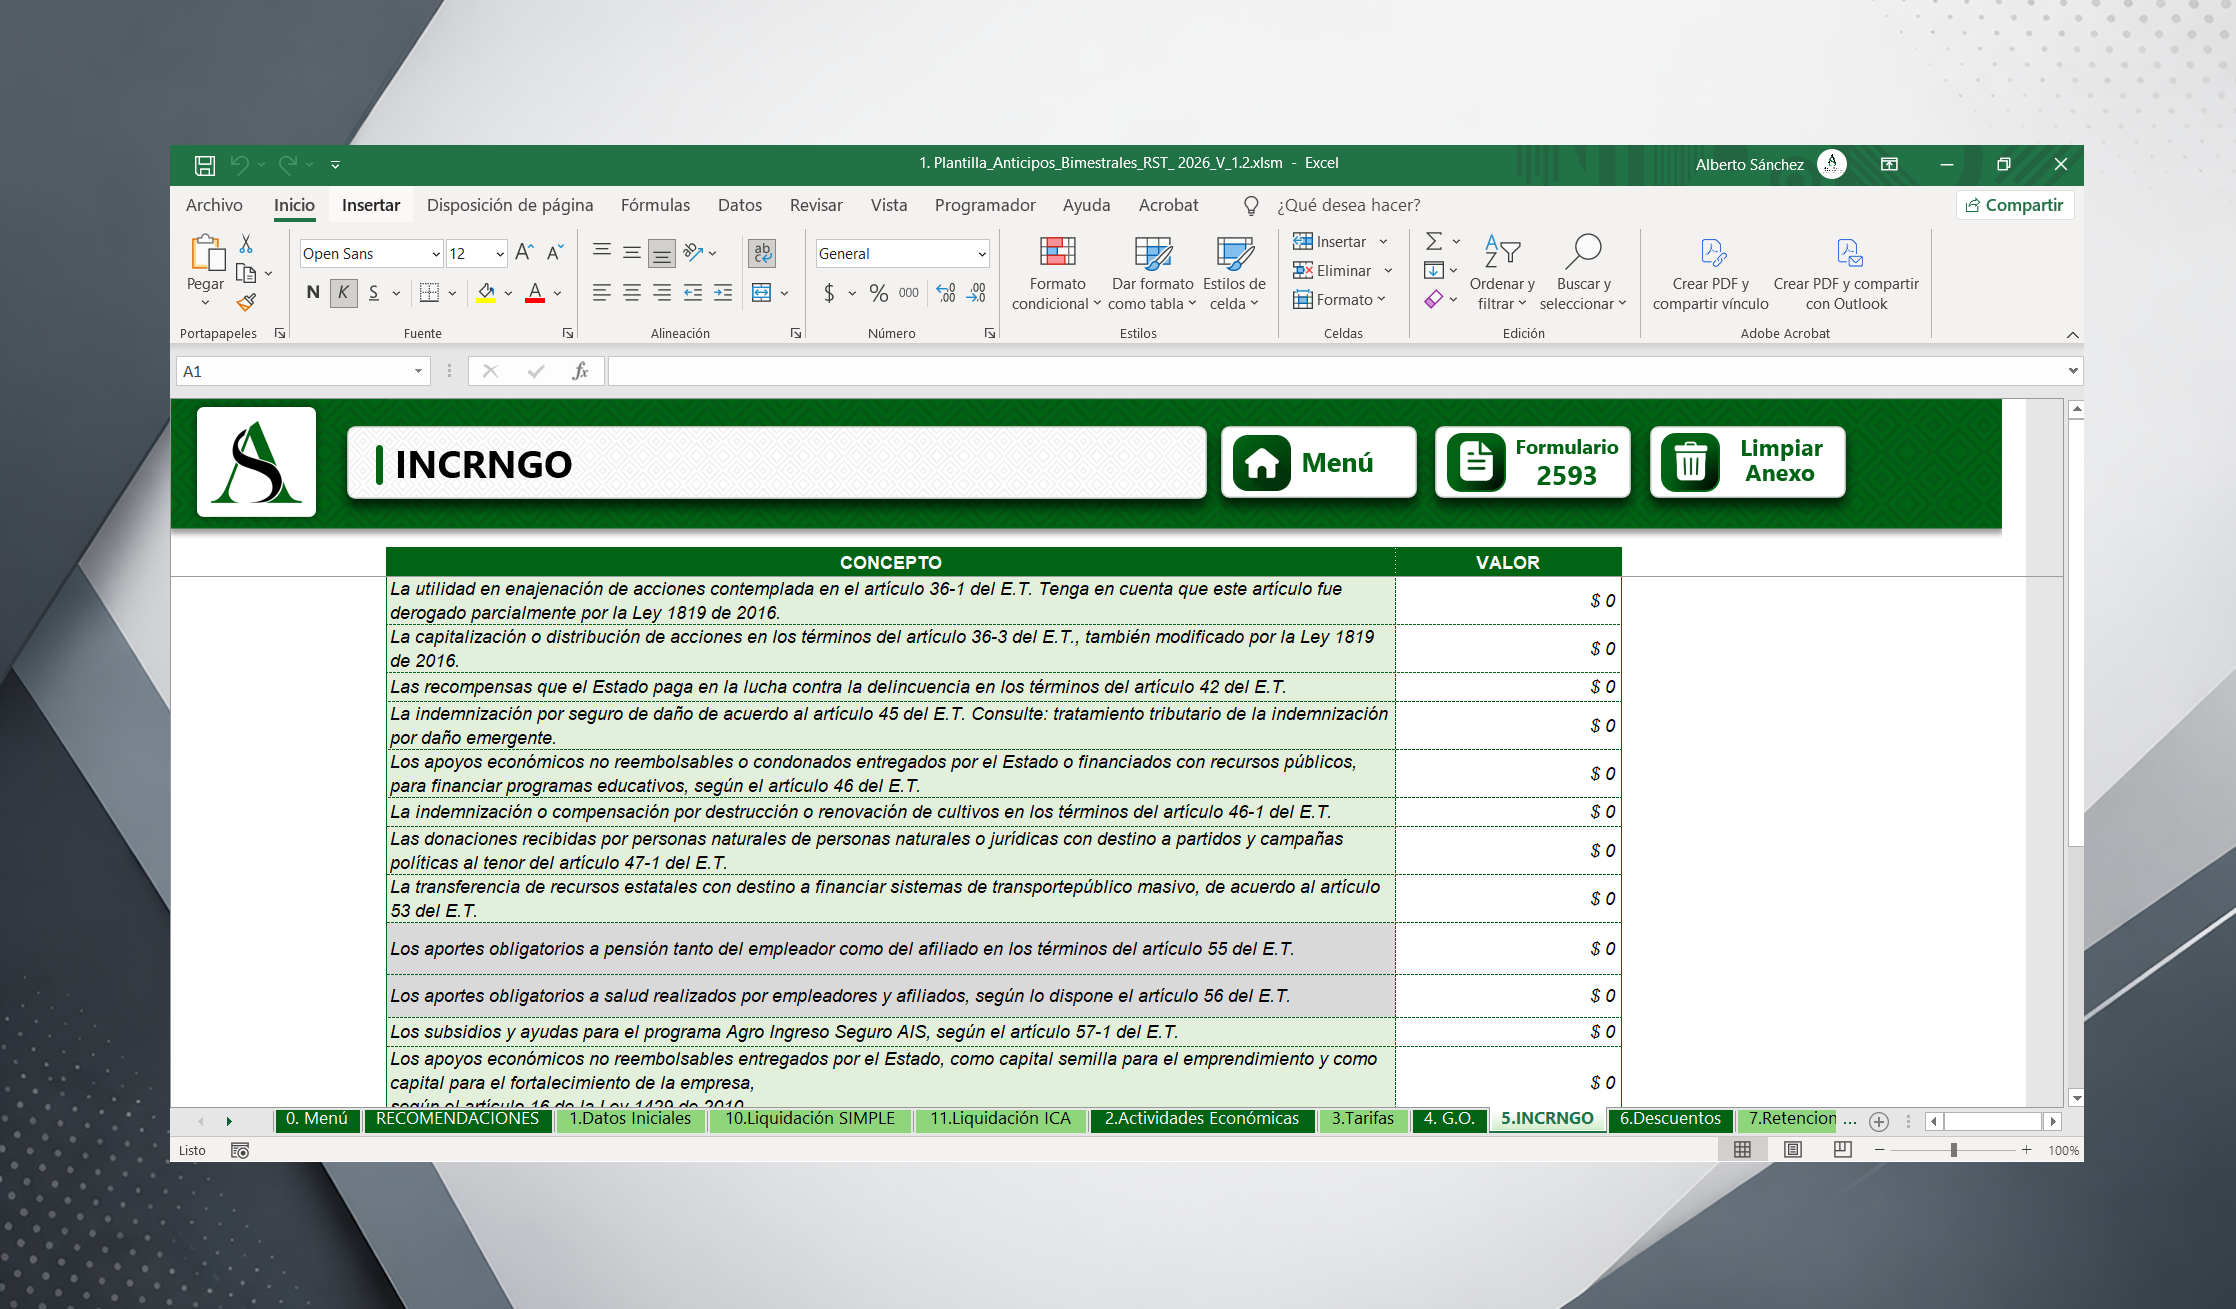Screen dimensions: 2236x1309
Task: Click Merge and Center cells icon
Action: [762, 293]
